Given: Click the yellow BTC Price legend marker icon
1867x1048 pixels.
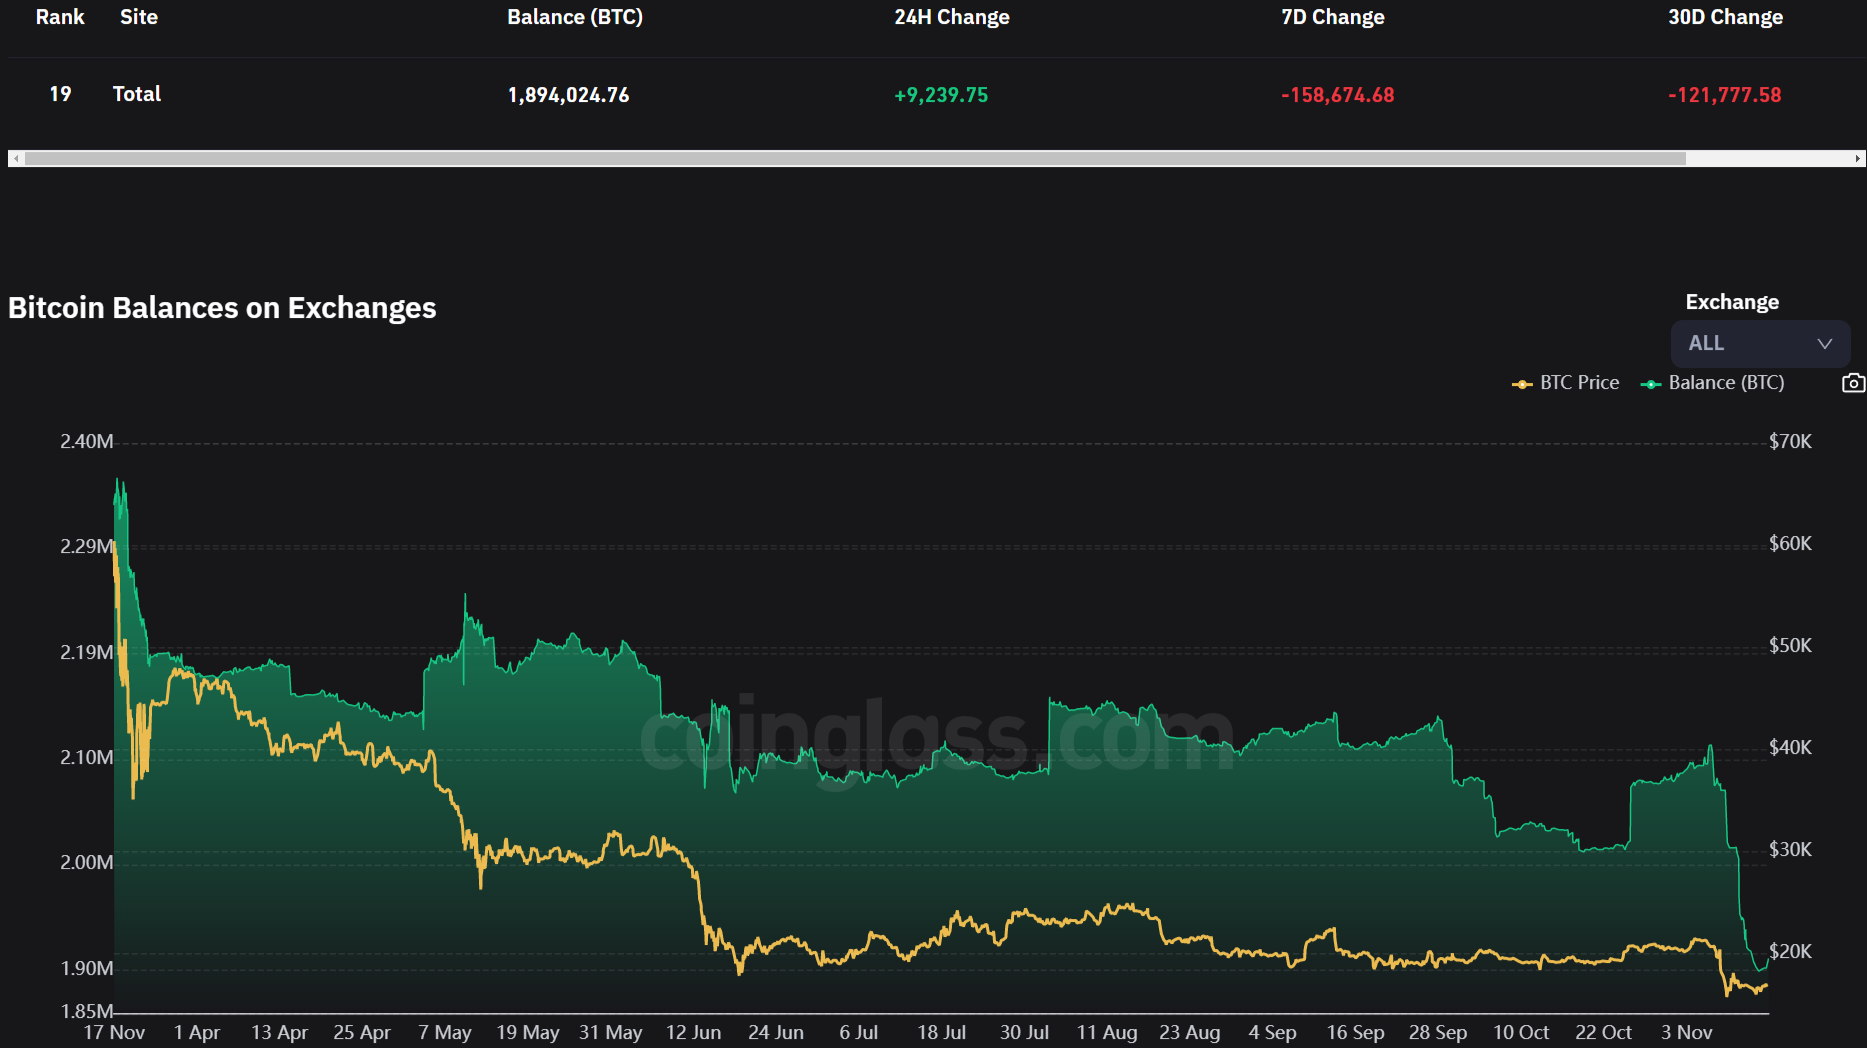Looking at the screenshot, I should click(x=1520, y=383).
